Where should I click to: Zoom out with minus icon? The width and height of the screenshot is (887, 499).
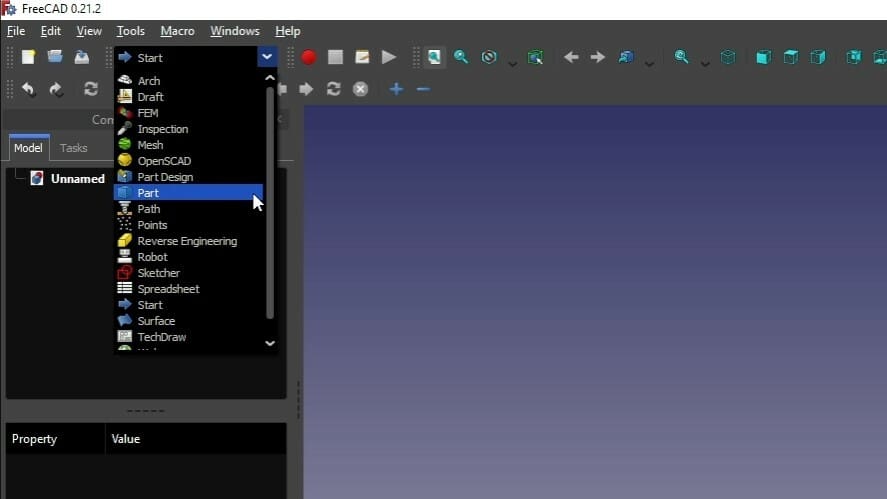click(423, 89)
